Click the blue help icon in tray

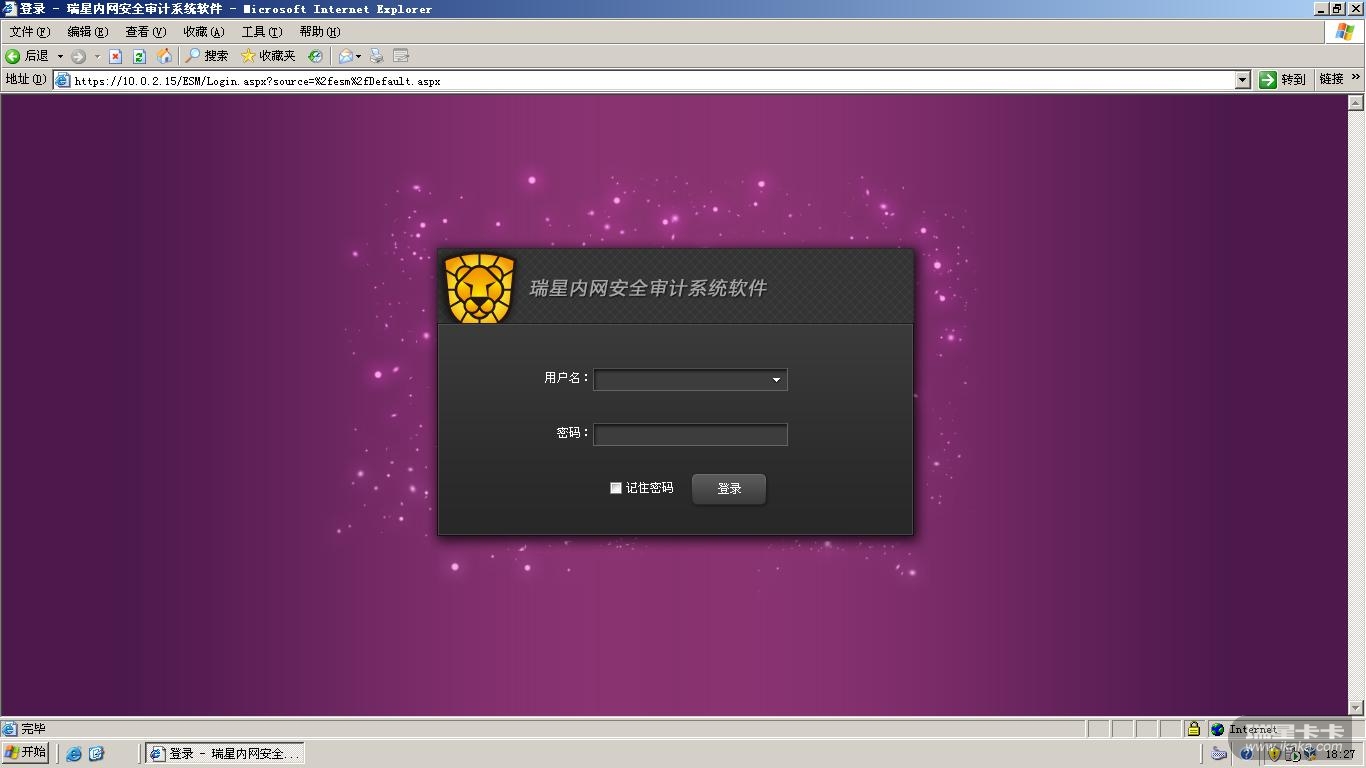(x=1247, y=754)
